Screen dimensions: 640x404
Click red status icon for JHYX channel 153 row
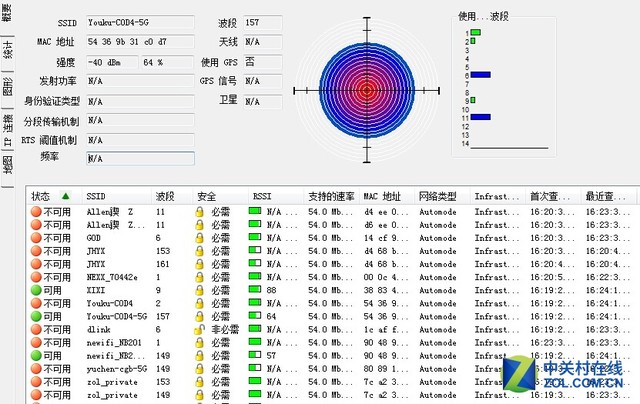36,251
